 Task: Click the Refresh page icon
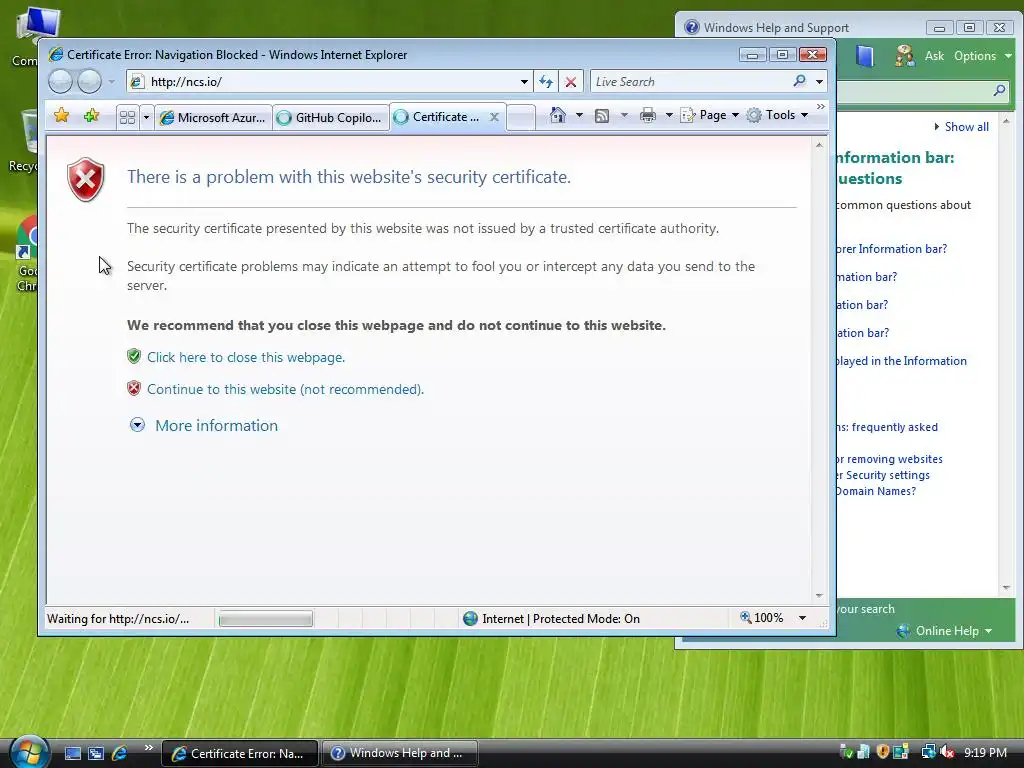(546, 82)
